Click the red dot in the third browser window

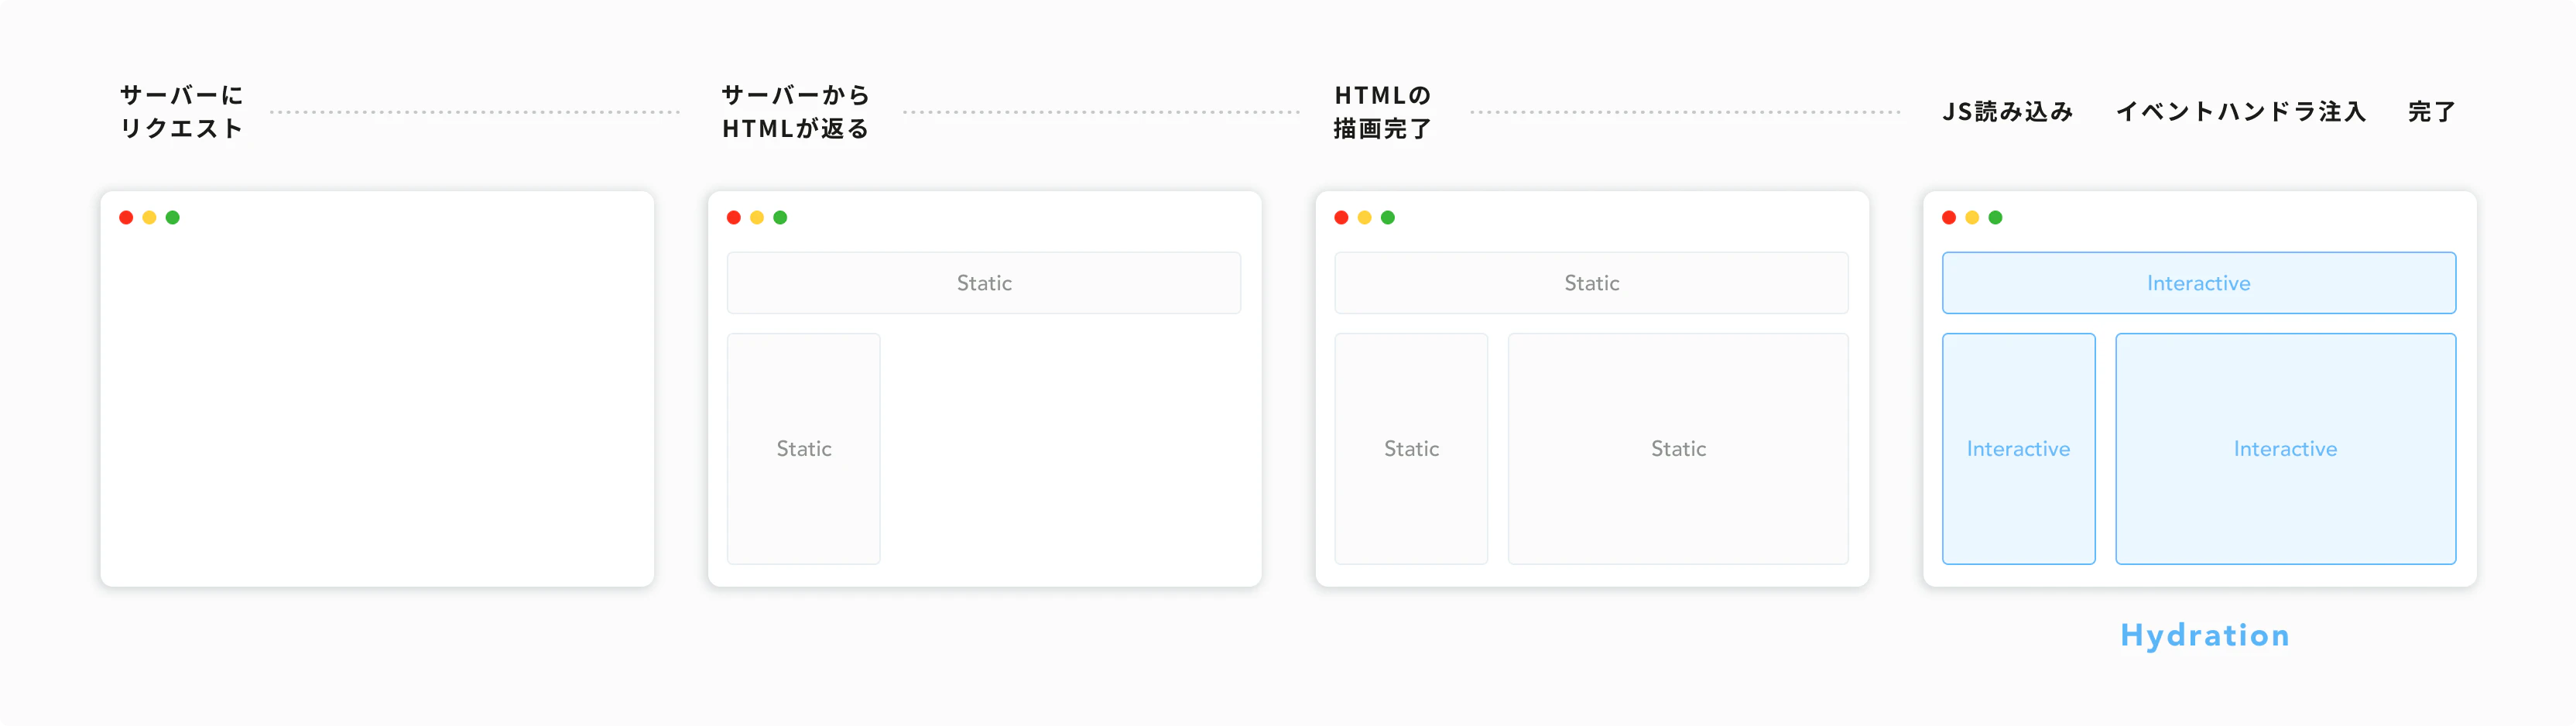coord(1341,217)
